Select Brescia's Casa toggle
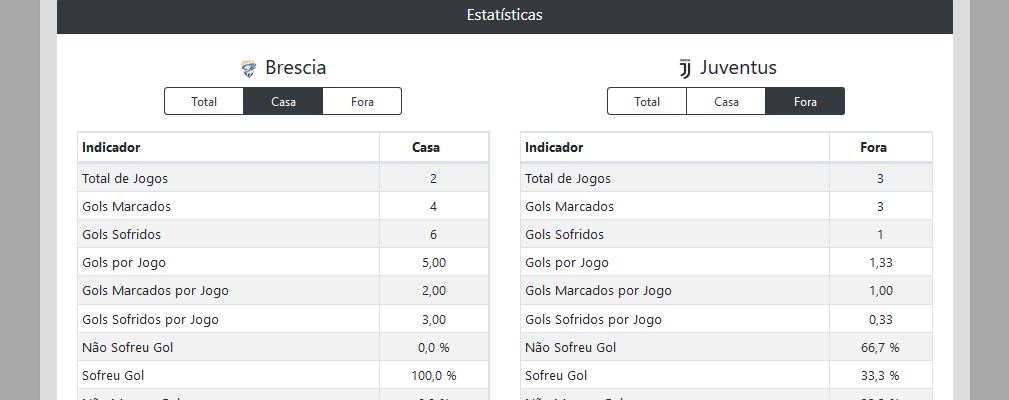1009x400 pixels. pyautogui.click(x=283, y=101)
